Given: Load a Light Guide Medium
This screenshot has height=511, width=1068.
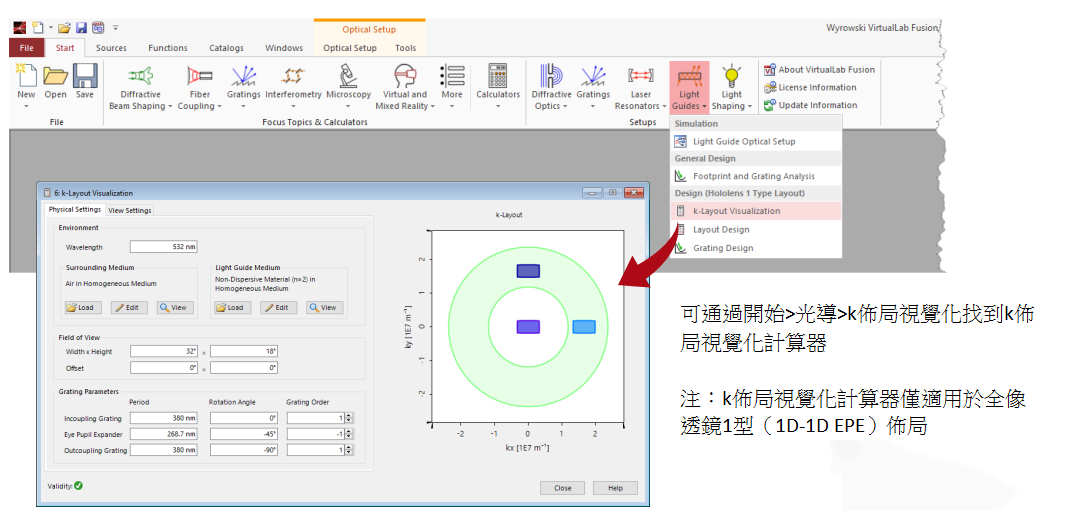Looking at the screenshot, I should click(233, 307).
